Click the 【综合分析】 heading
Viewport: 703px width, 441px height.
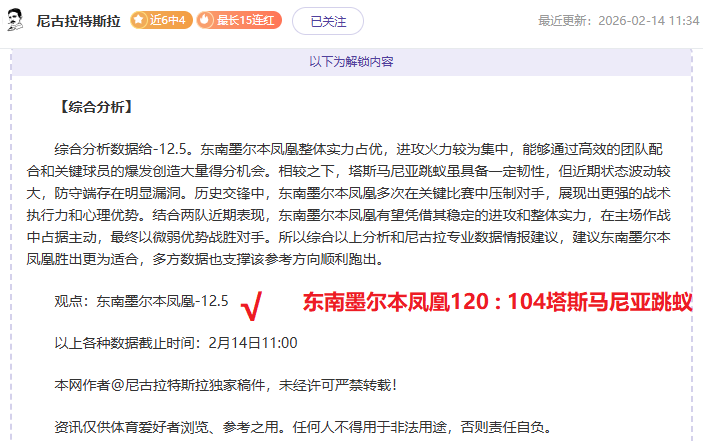[x=95, y=106]
